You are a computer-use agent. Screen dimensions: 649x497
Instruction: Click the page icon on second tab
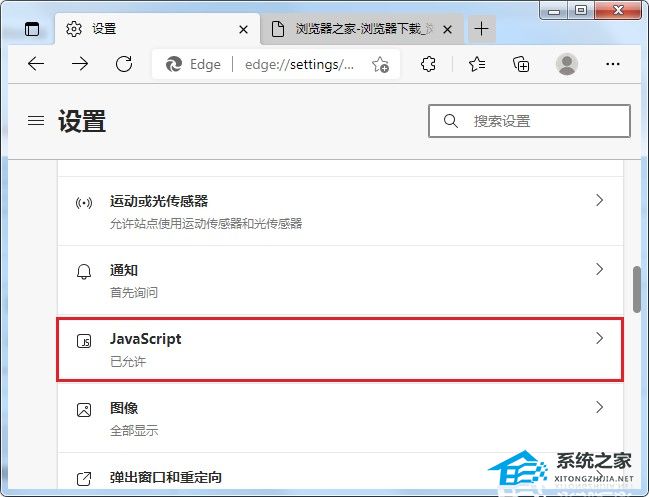(x=278, y=29)
